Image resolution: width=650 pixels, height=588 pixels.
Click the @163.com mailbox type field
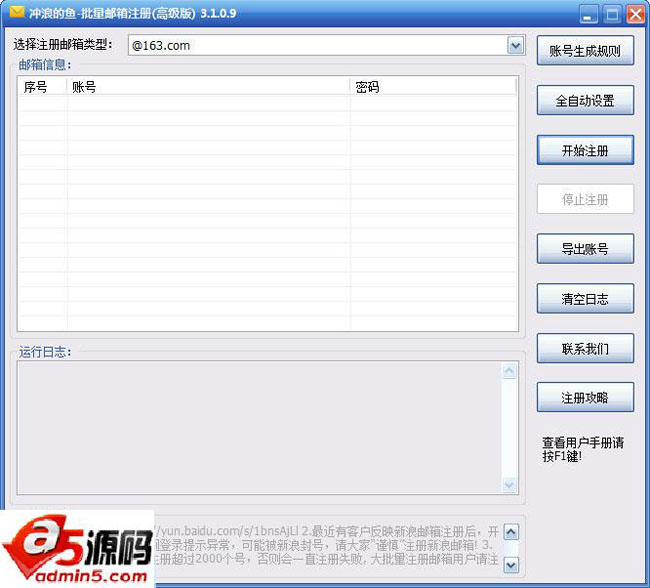click(326, 45)
